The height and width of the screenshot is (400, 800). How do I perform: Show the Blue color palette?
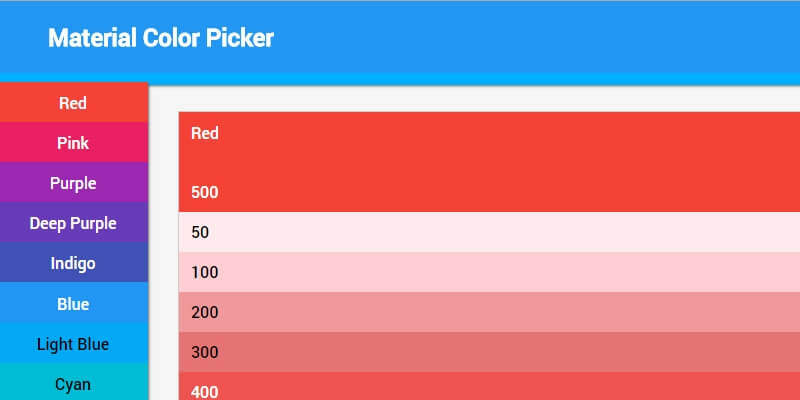(73, 304)
